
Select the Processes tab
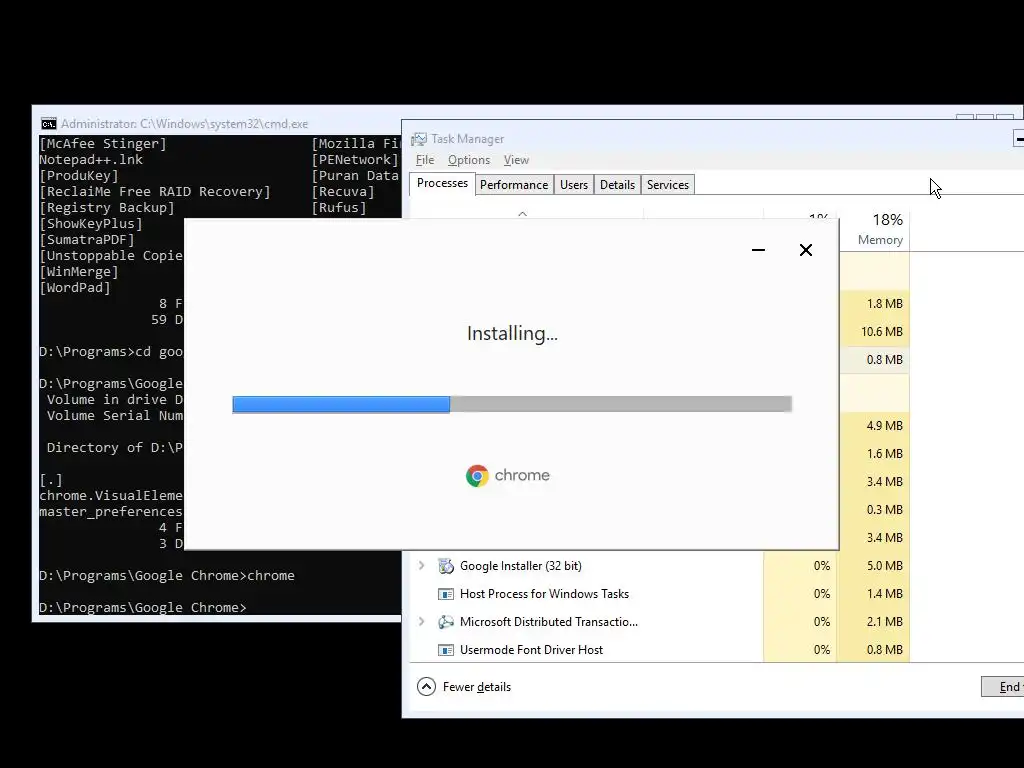click(442, 184)
